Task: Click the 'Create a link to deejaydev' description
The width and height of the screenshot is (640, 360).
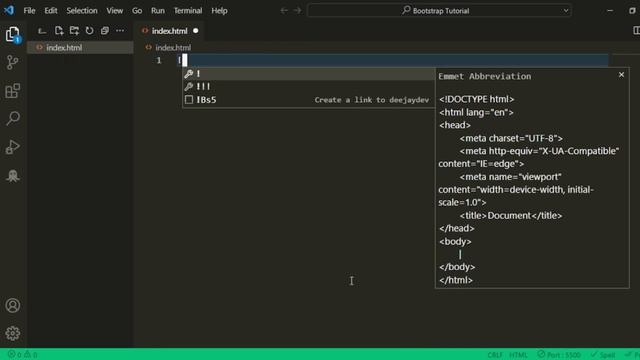Action: (x=371, y=100)
